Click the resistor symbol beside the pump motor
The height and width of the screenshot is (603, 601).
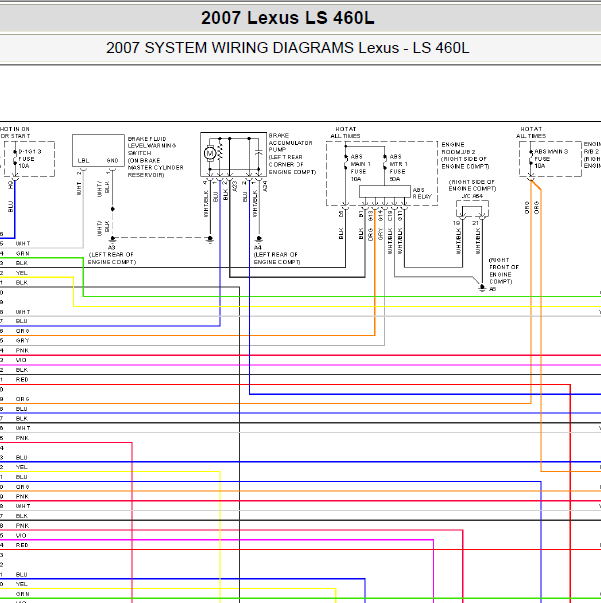pos(220,153)
